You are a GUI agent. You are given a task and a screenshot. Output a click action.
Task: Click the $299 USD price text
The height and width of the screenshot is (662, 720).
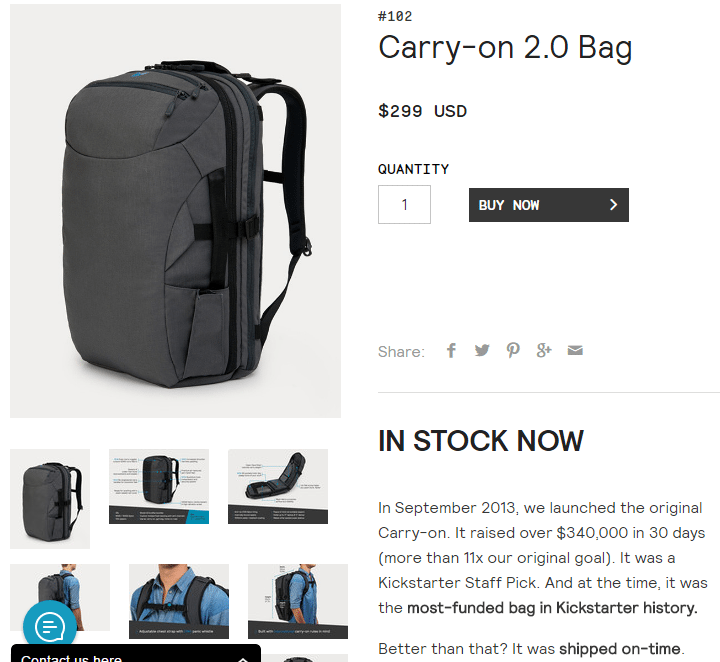coord(422,111)
